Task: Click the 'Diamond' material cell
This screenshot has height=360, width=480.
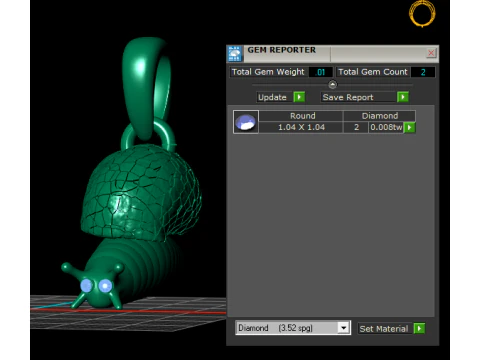Action: pyautogui.click(x=380, y=116)
